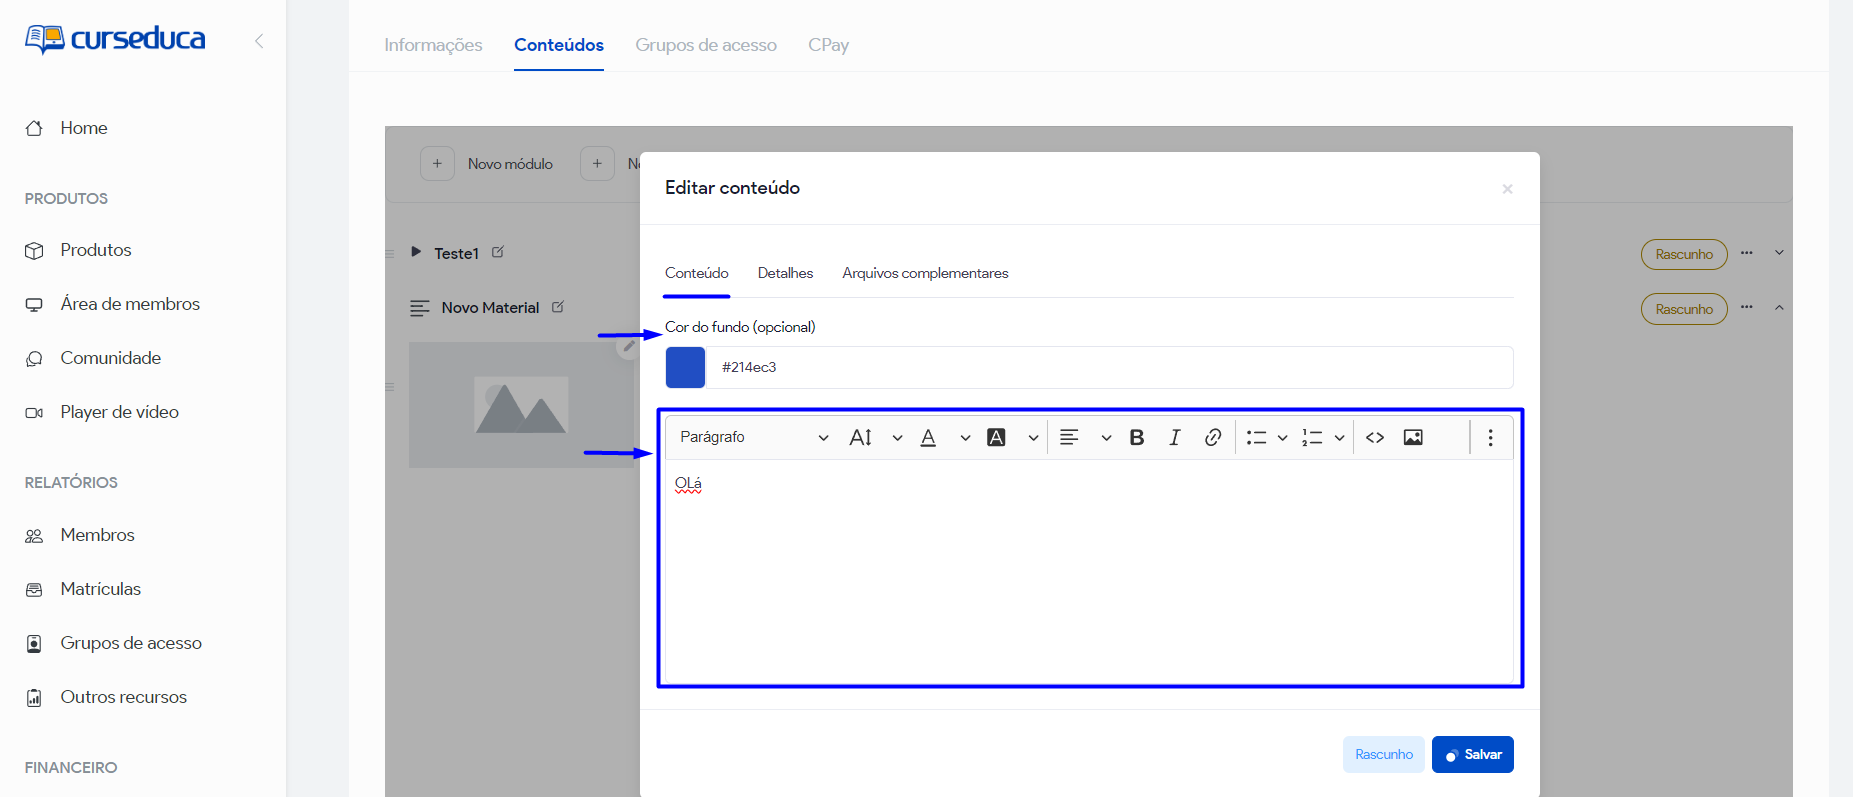Screen dimensions: 1853x797
Task: Toggle bold formatting in the editor
Action: click(x=1136, y=437)
